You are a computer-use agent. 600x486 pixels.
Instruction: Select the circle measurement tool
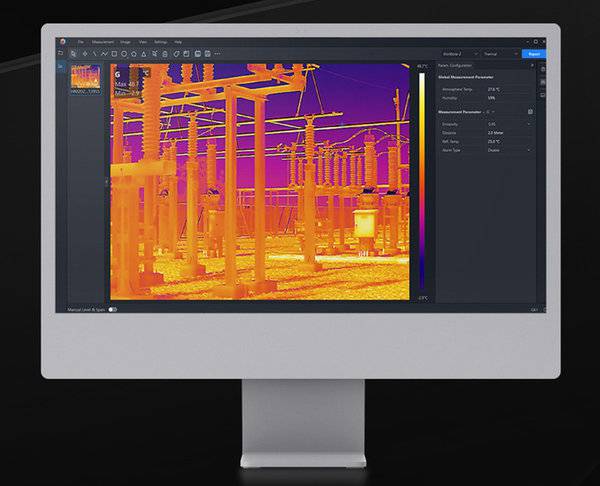coord(124,53)
